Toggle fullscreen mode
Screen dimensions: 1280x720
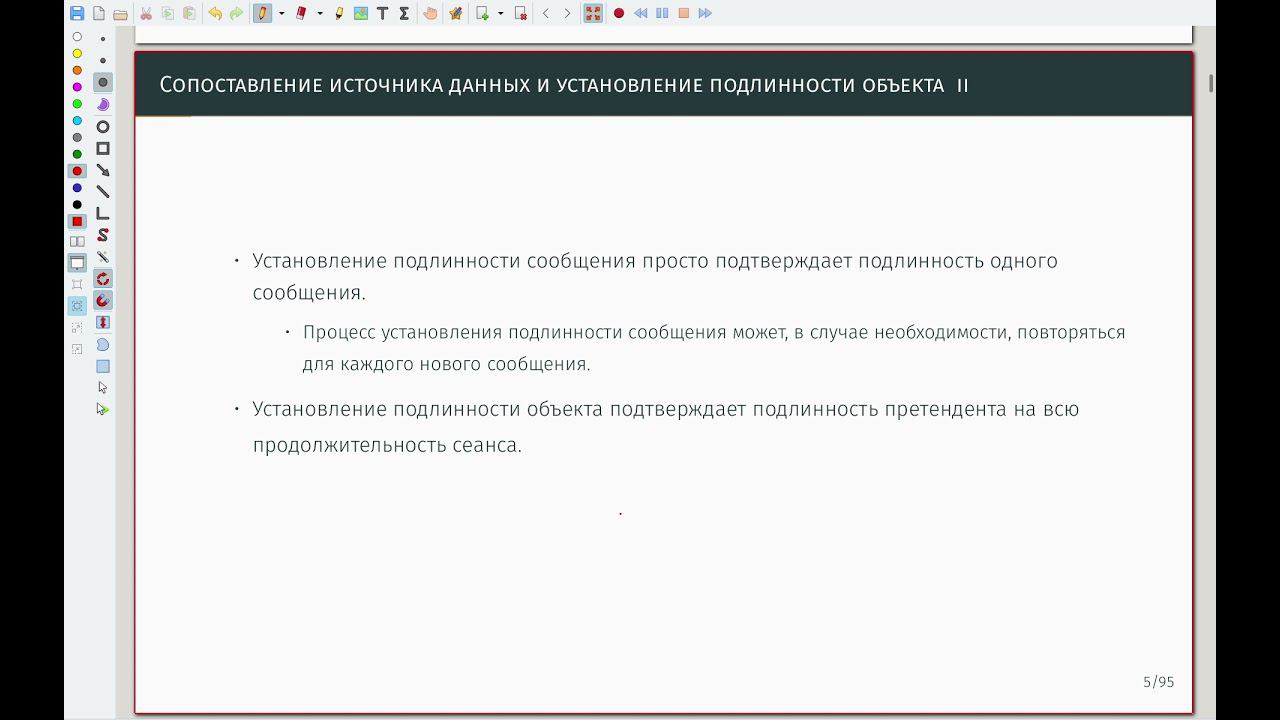[593, 13]
